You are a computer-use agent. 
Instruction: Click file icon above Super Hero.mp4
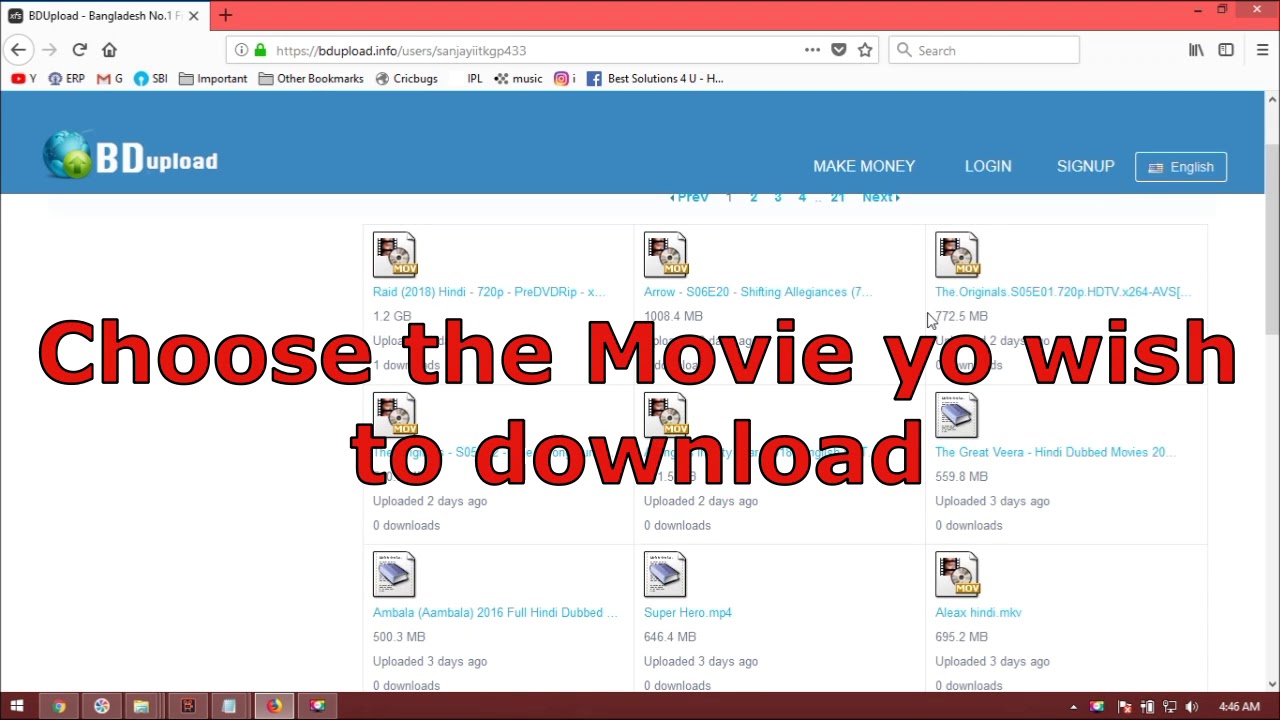[665, 575]
